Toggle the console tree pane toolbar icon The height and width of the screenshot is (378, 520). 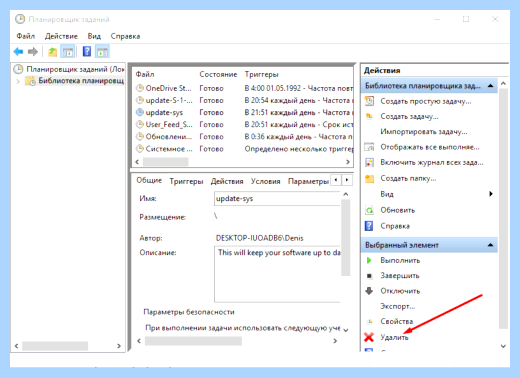(x=68, y=52)
